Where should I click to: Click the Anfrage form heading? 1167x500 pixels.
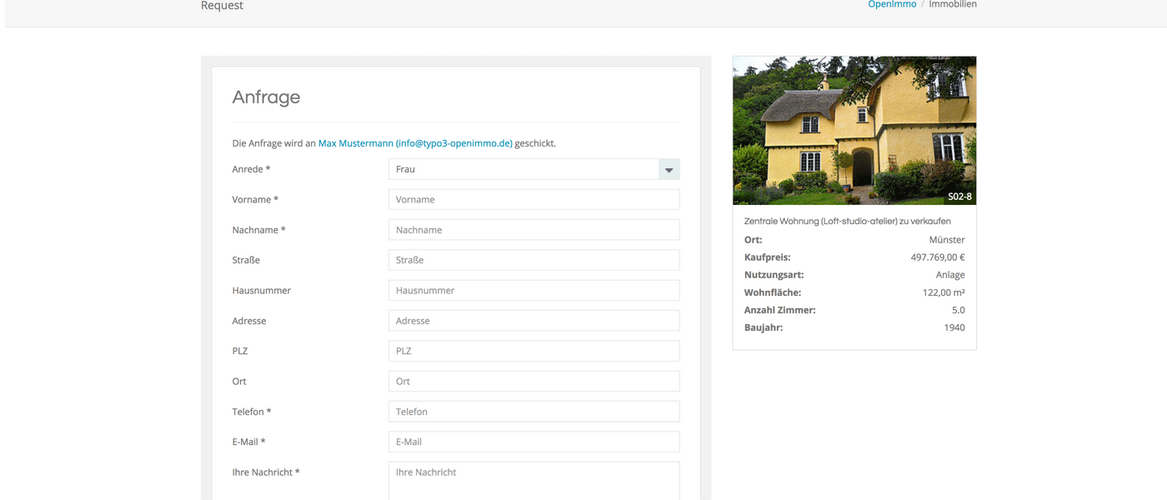pyautogui.click(x=266, y=97)
